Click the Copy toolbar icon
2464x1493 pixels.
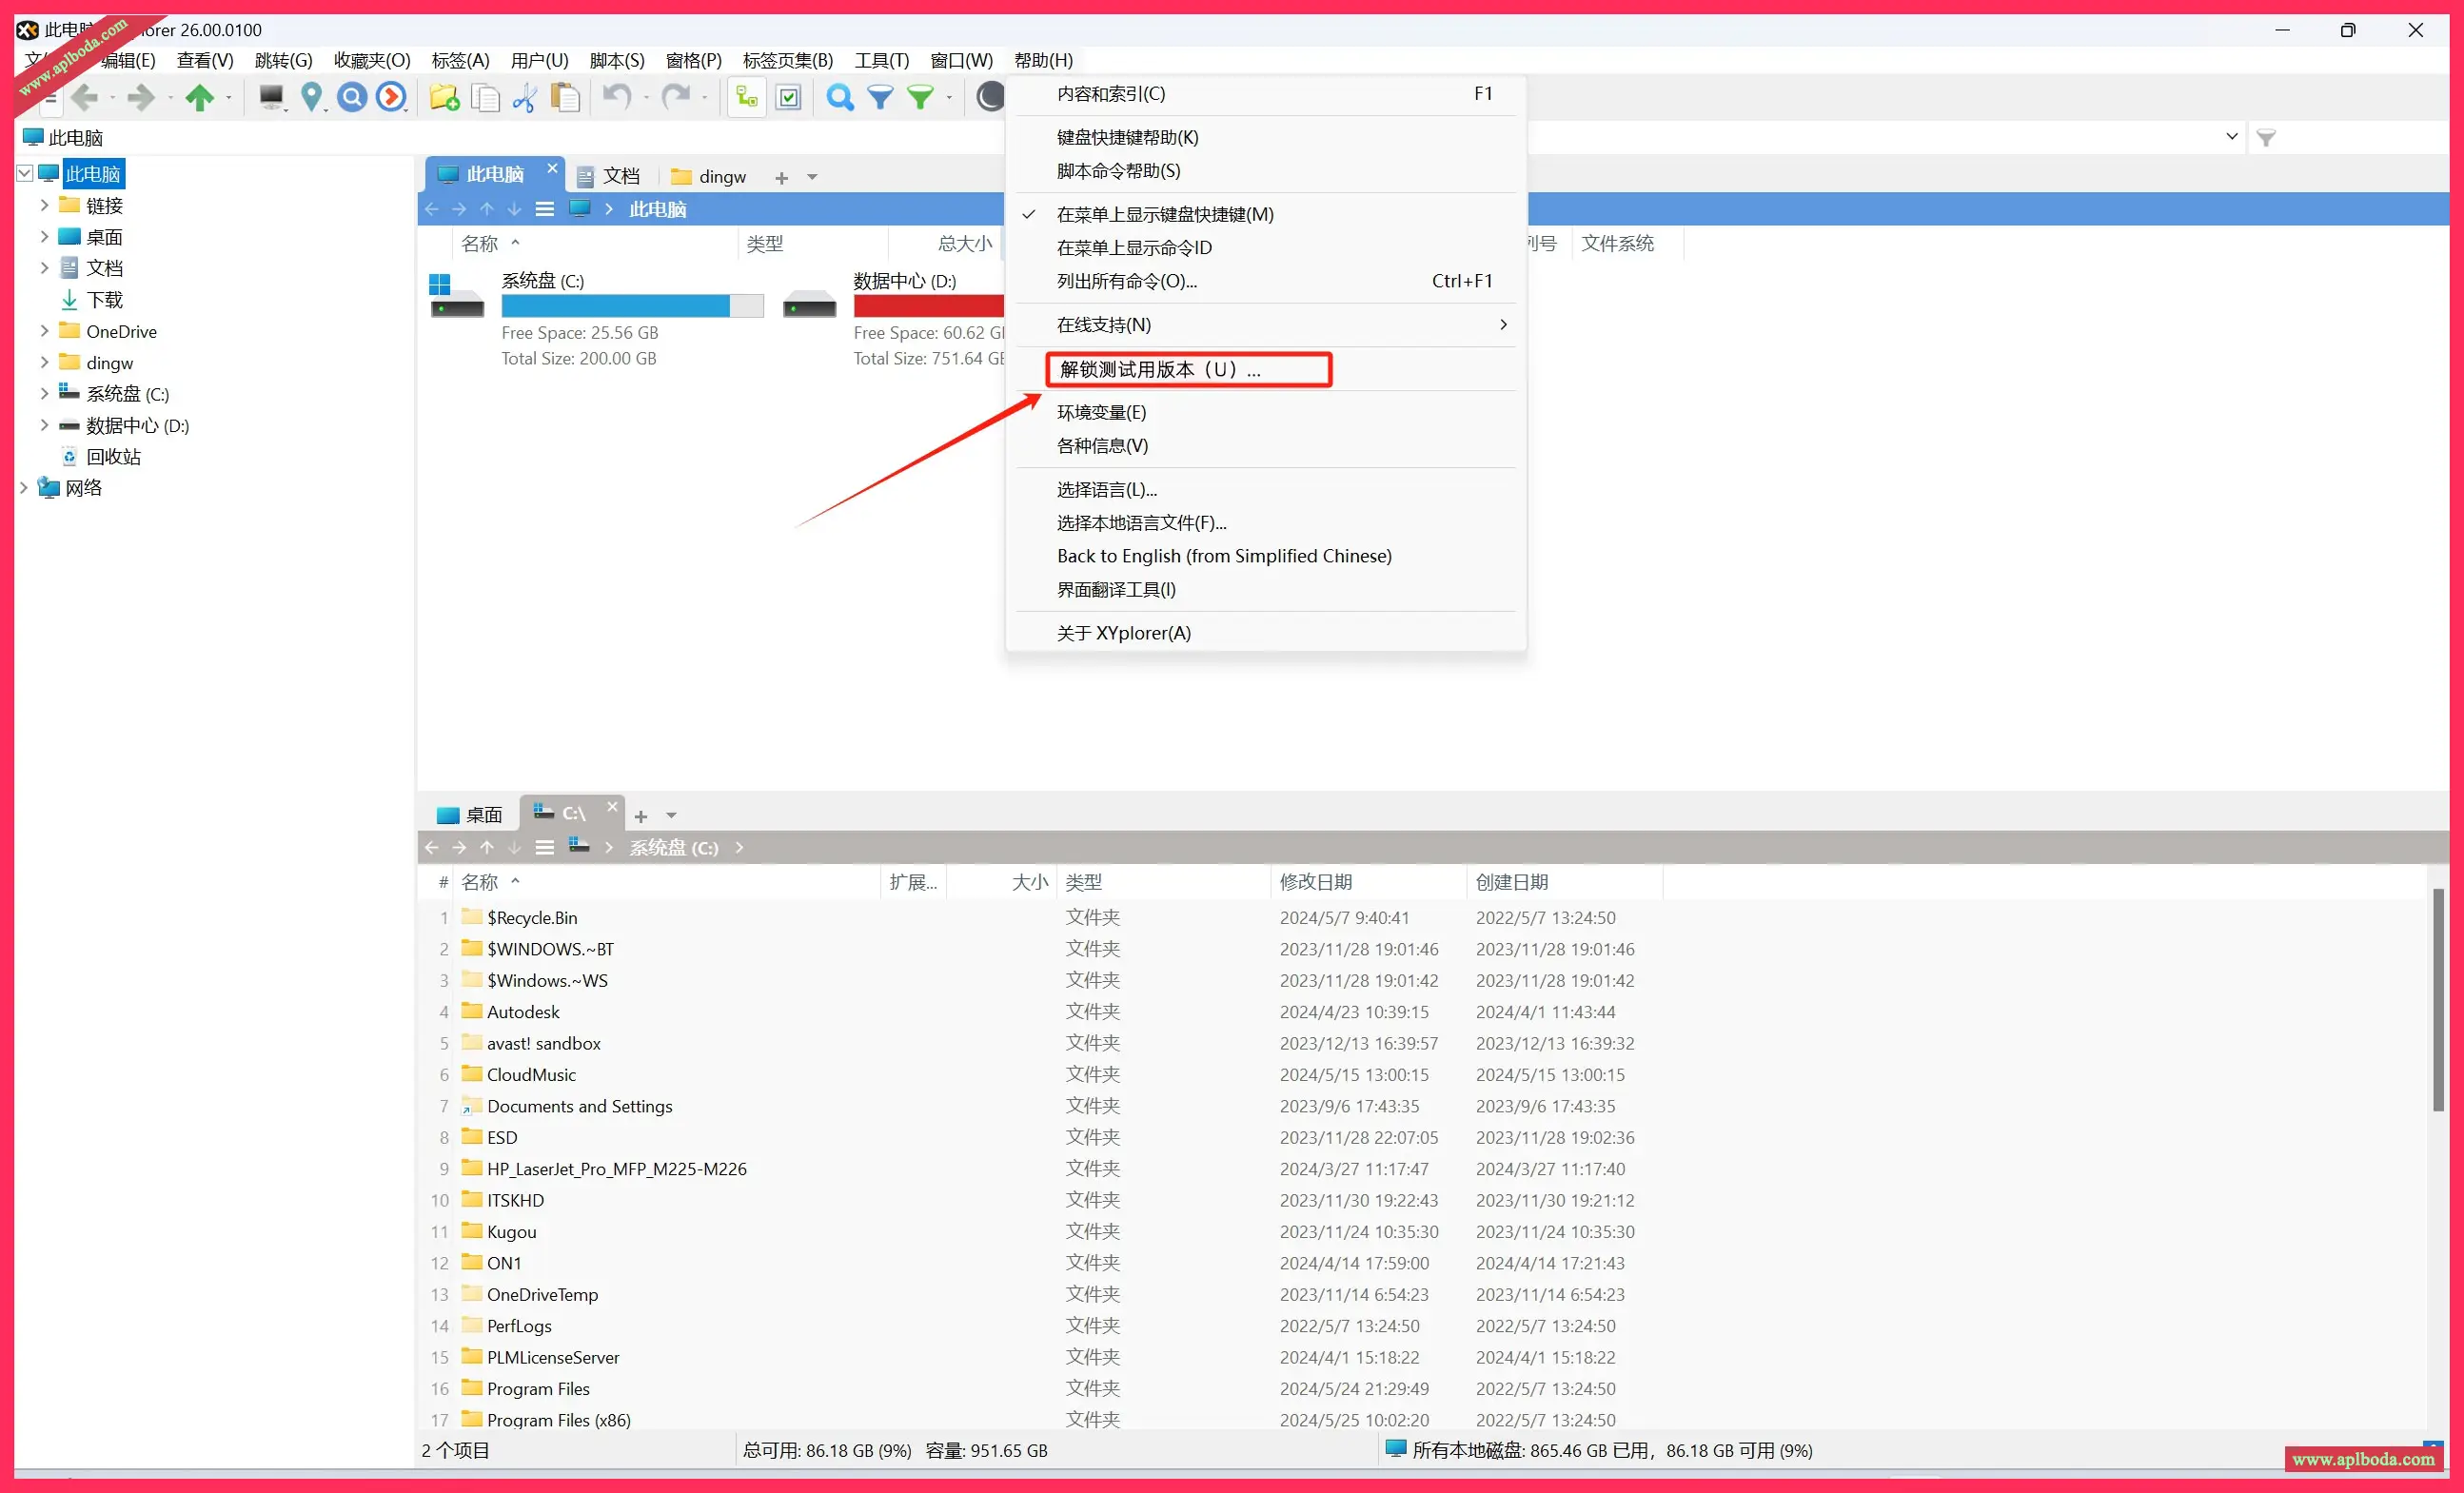485,97
